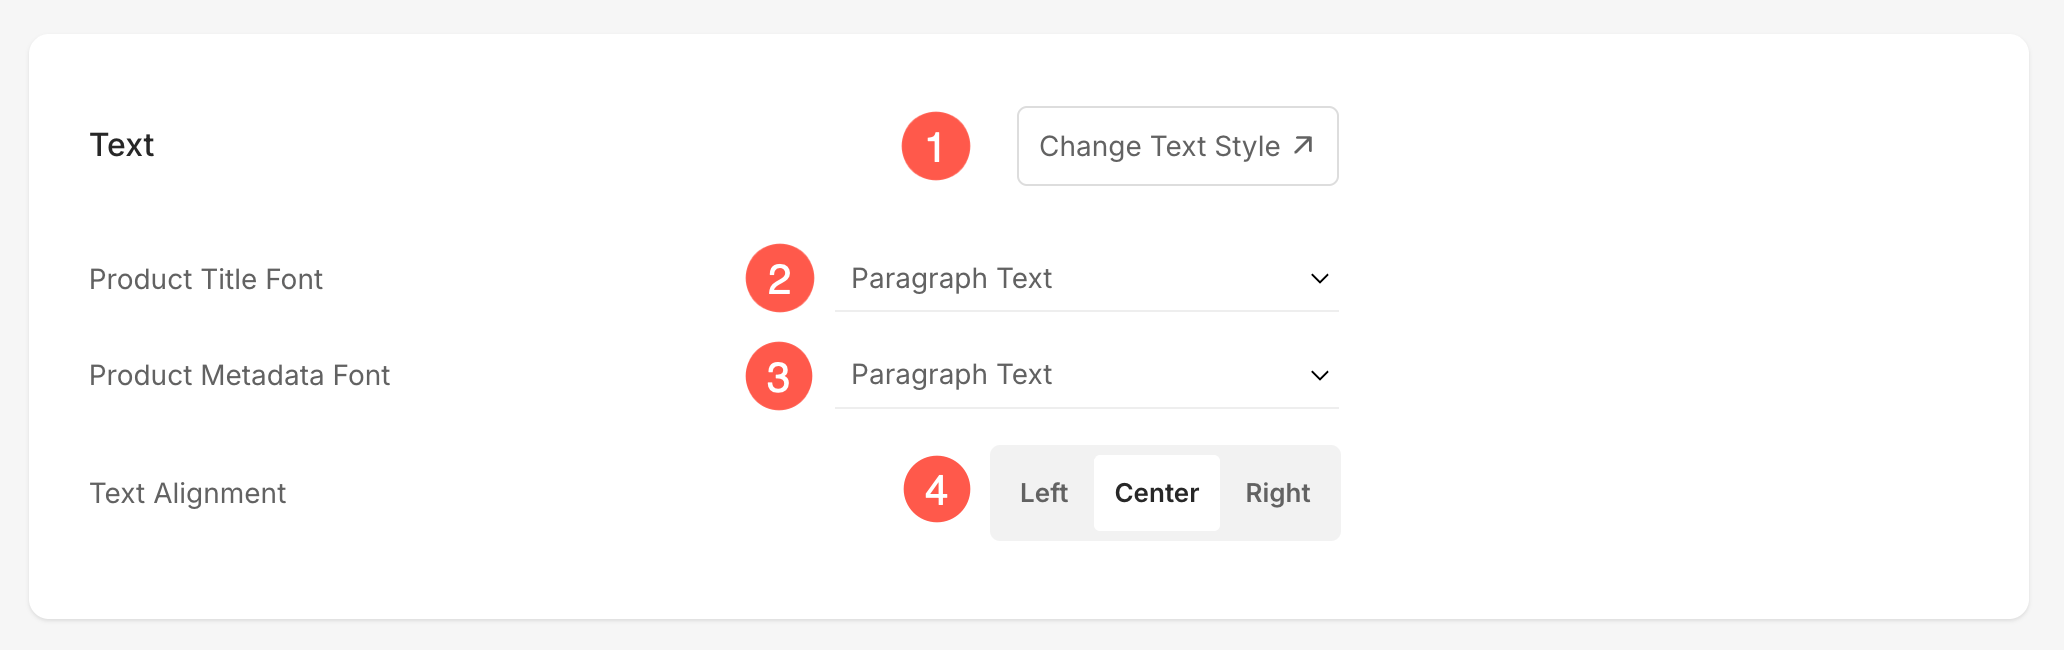Click the arrow icon in Change Text Style
Image resolution: width=2064 pixels, height=650 pixels.
click(1303, 145)
